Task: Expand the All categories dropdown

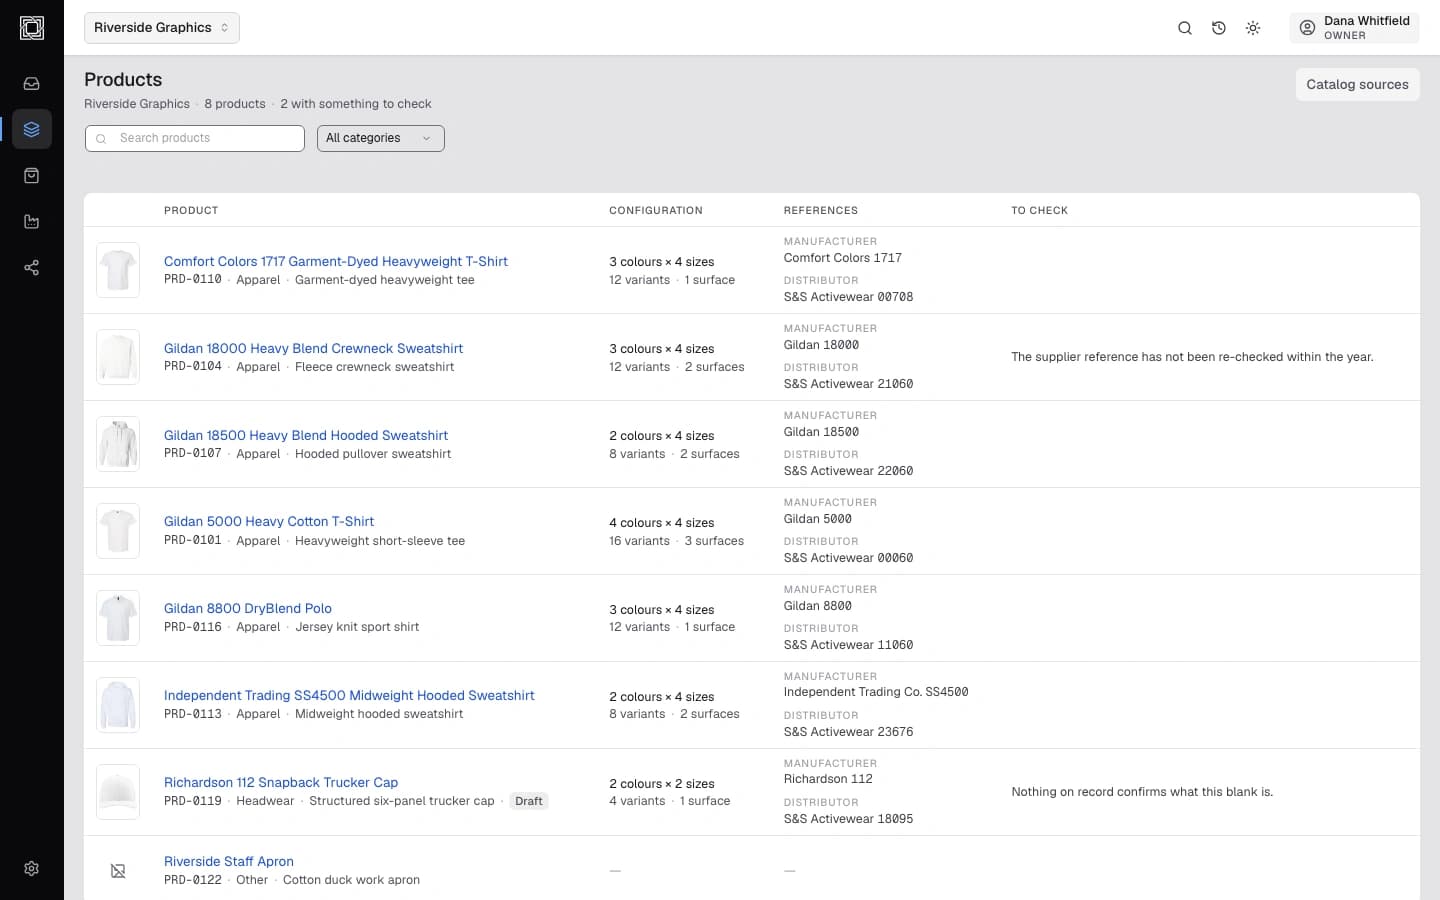Action: [x=381, y=138]
